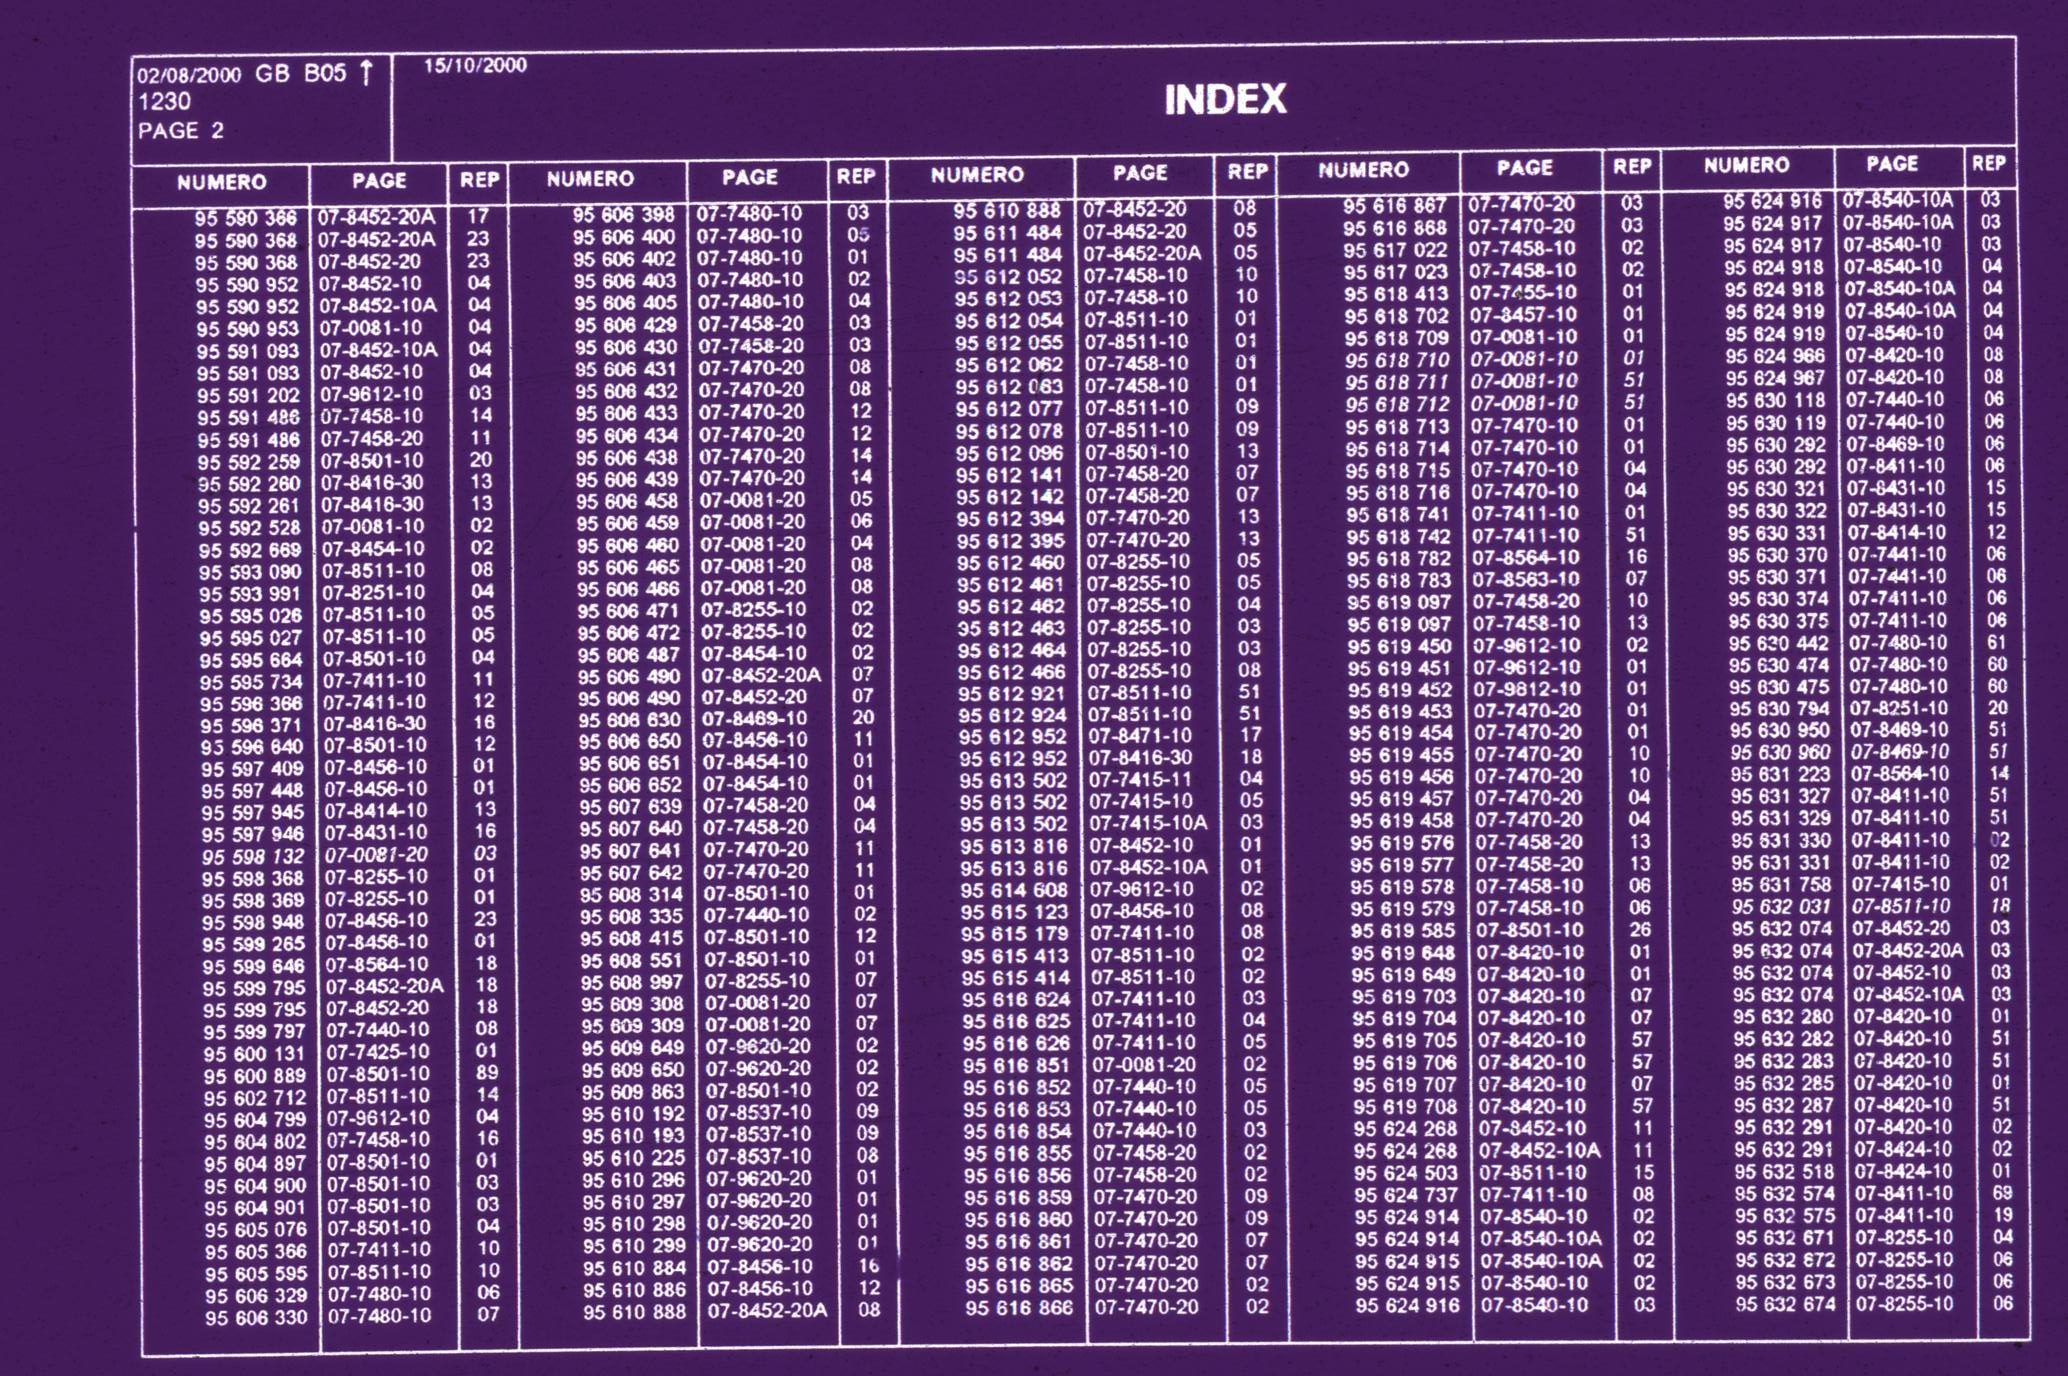Select numero 95 631 758
The width and height of the screenshot is (2068, 1376).
tap(1783, 885)
